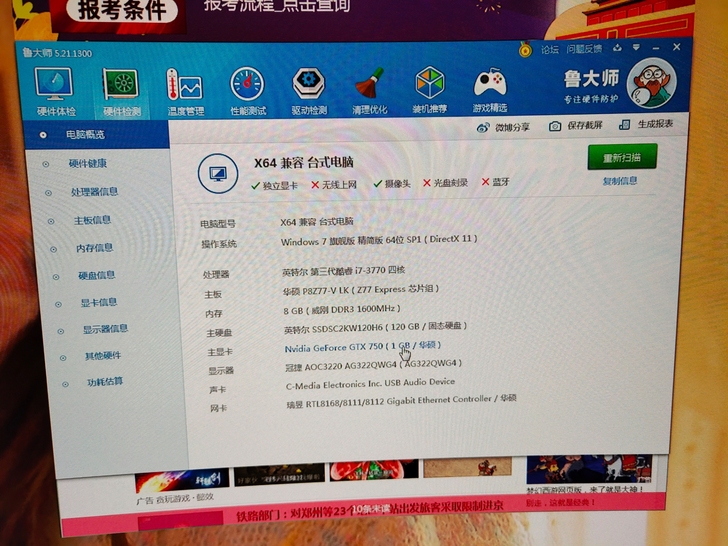Click 独立显卡 checkmark indicator
Screen dimensions: 728x546
[x=274, y=186]
